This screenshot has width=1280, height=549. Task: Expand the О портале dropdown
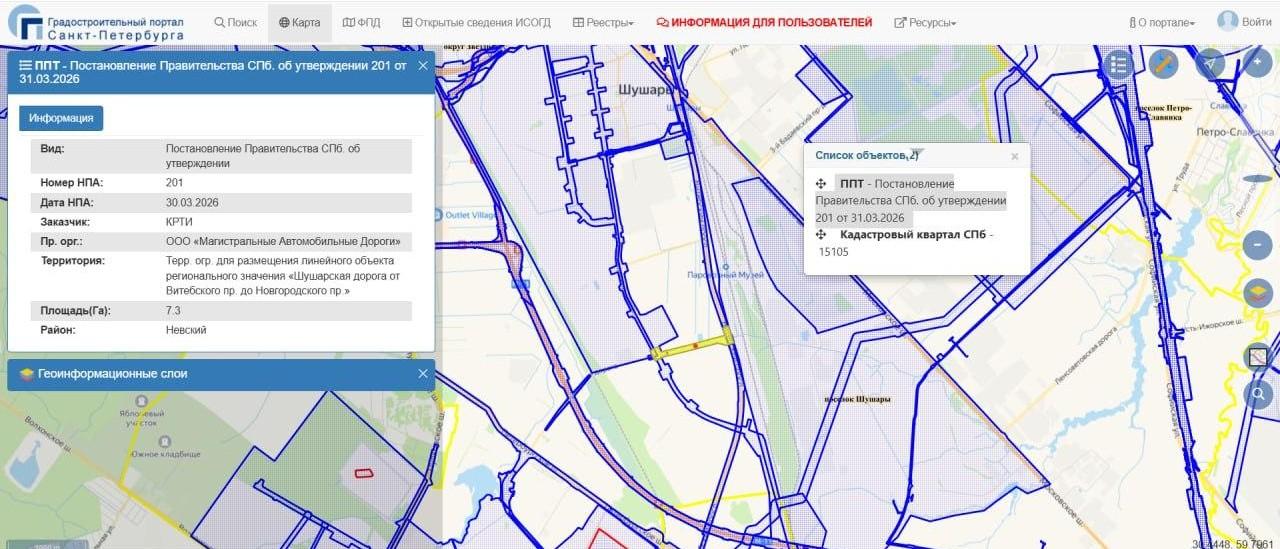tap(1161, 22)
